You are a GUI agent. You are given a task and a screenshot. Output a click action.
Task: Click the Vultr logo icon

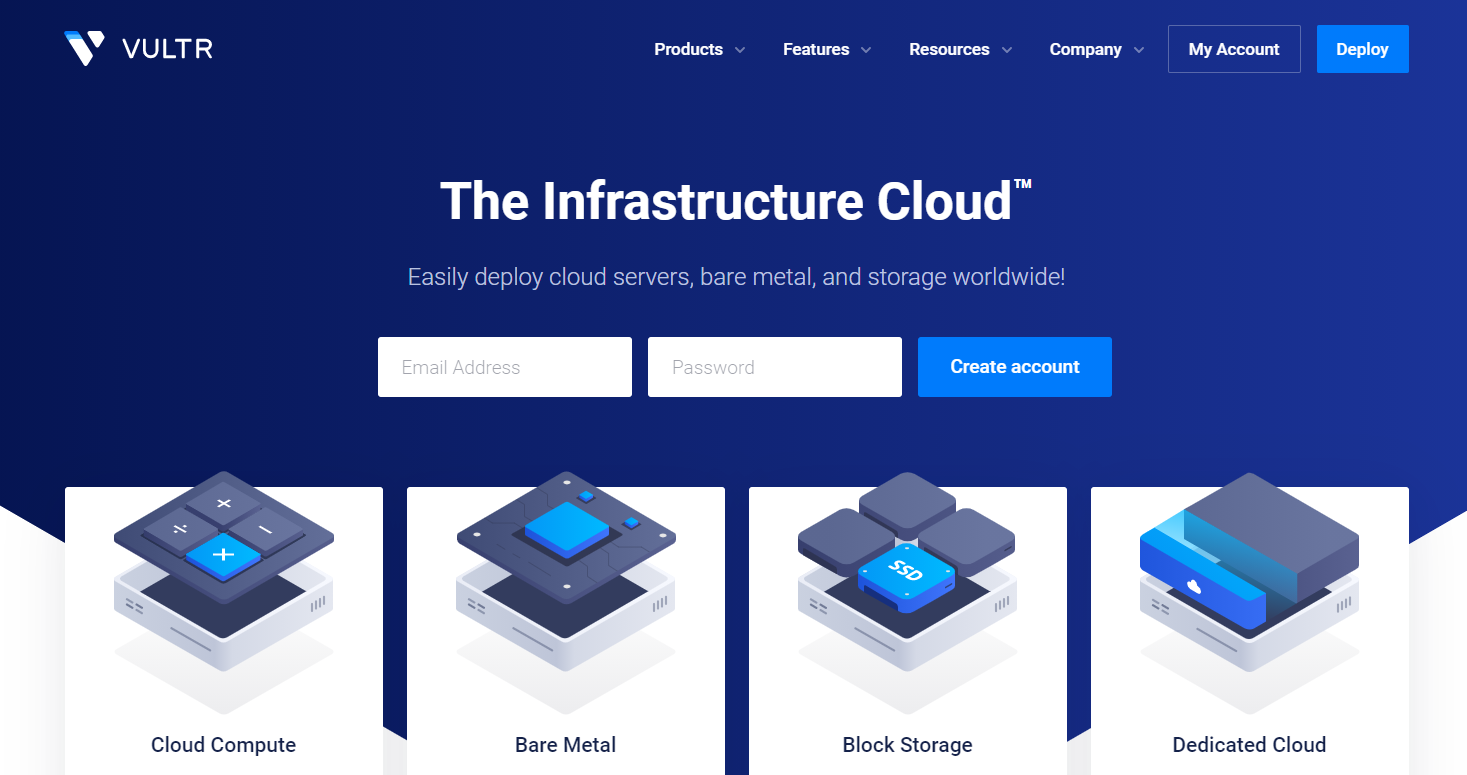tap(84, 48)
